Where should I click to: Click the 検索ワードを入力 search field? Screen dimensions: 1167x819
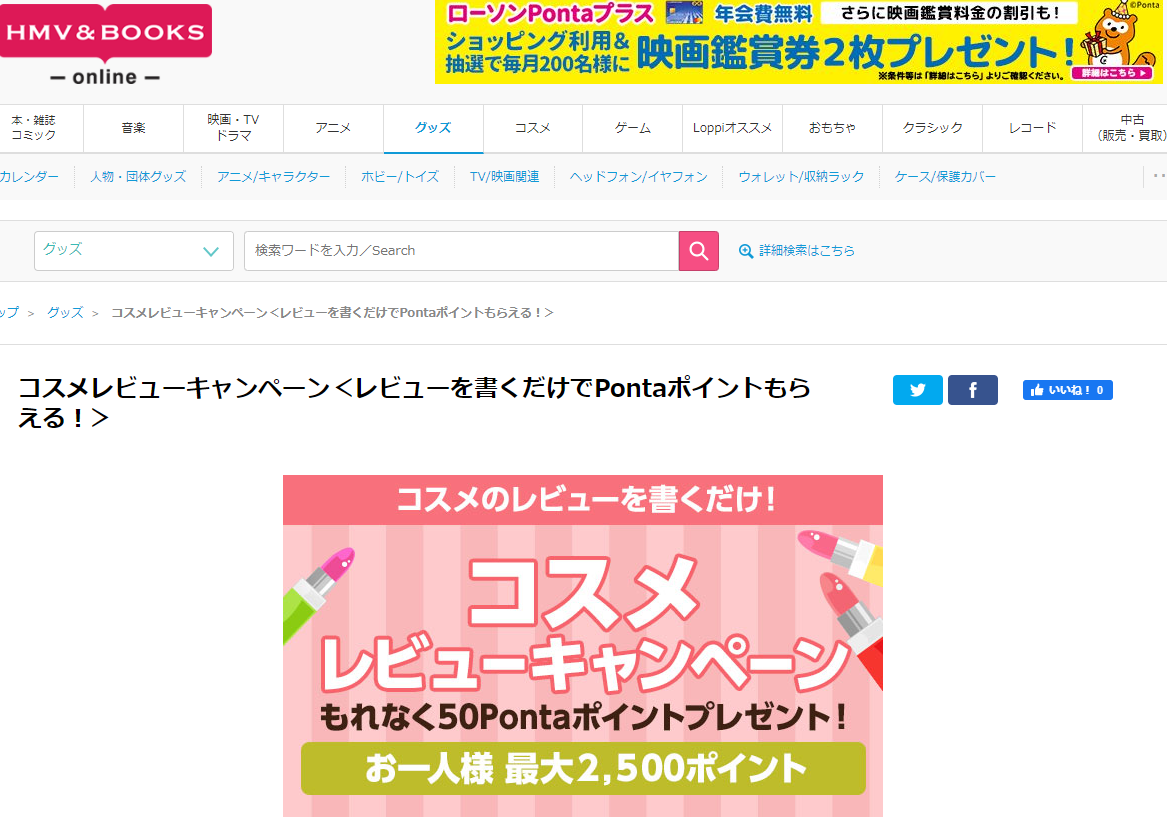pos(461,251)
